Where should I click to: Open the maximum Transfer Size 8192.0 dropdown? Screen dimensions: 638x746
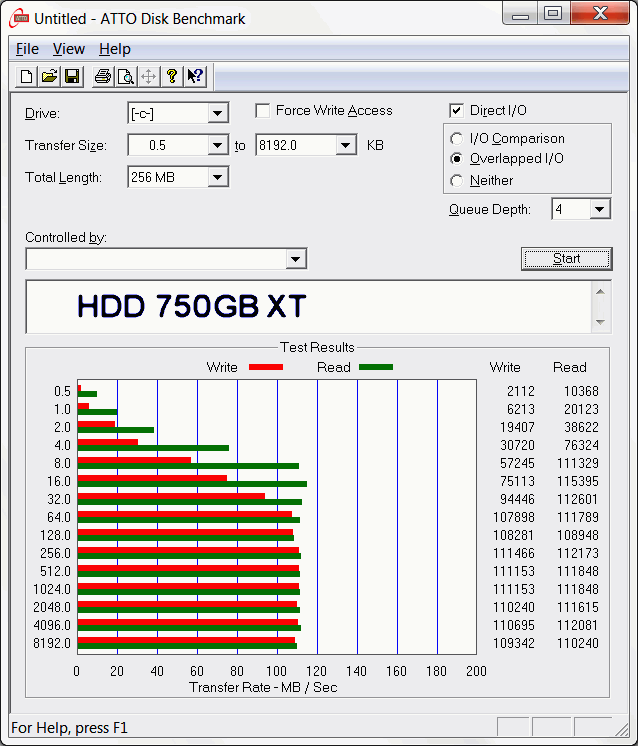click(345, 145)
